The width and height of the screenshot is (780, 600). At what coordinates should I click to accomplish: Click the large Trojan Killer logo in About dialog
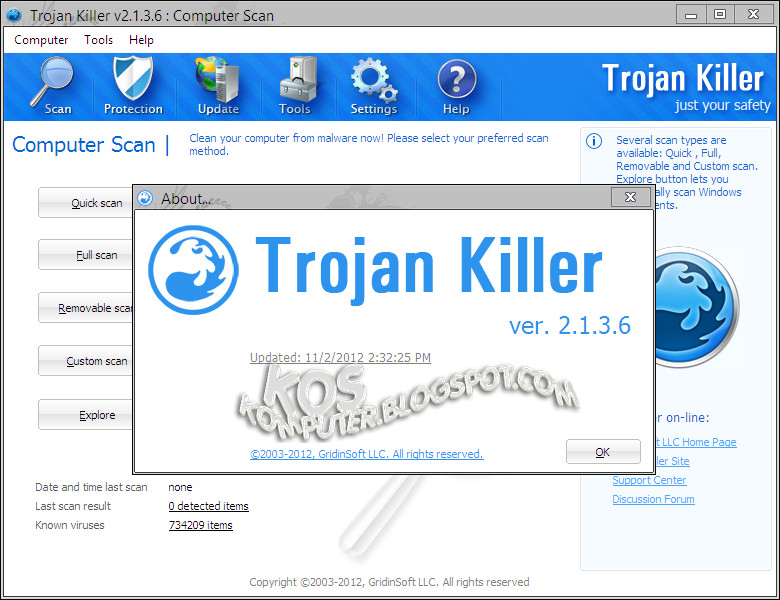194,270
